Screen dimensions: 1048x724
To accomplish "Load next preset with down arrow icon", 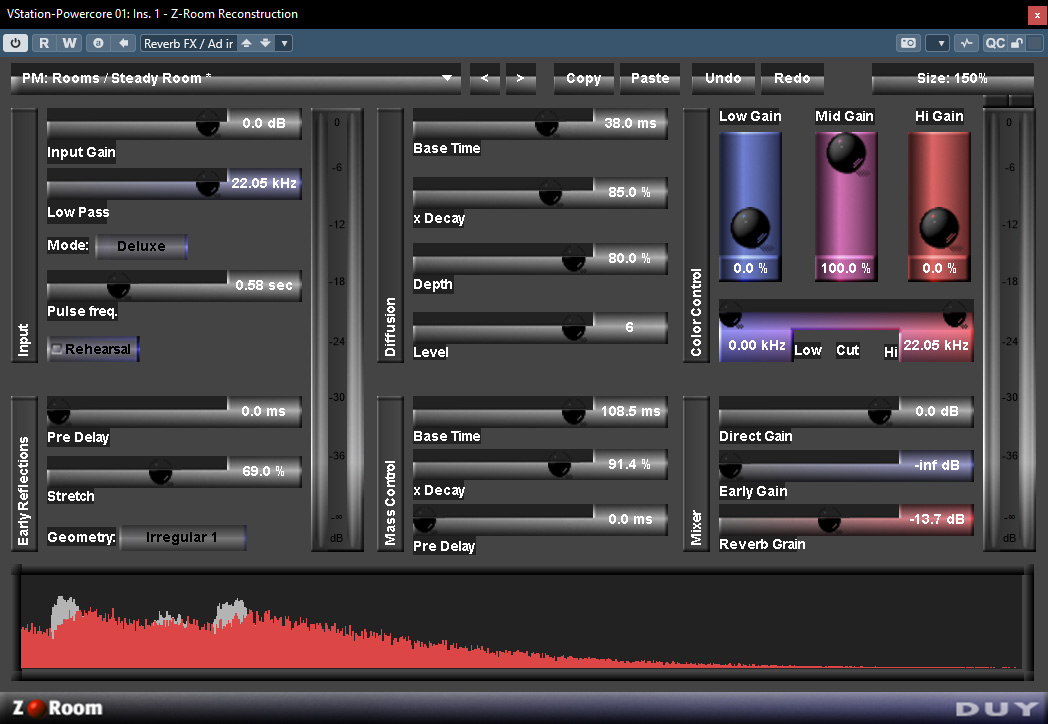I will click(265, 43).
